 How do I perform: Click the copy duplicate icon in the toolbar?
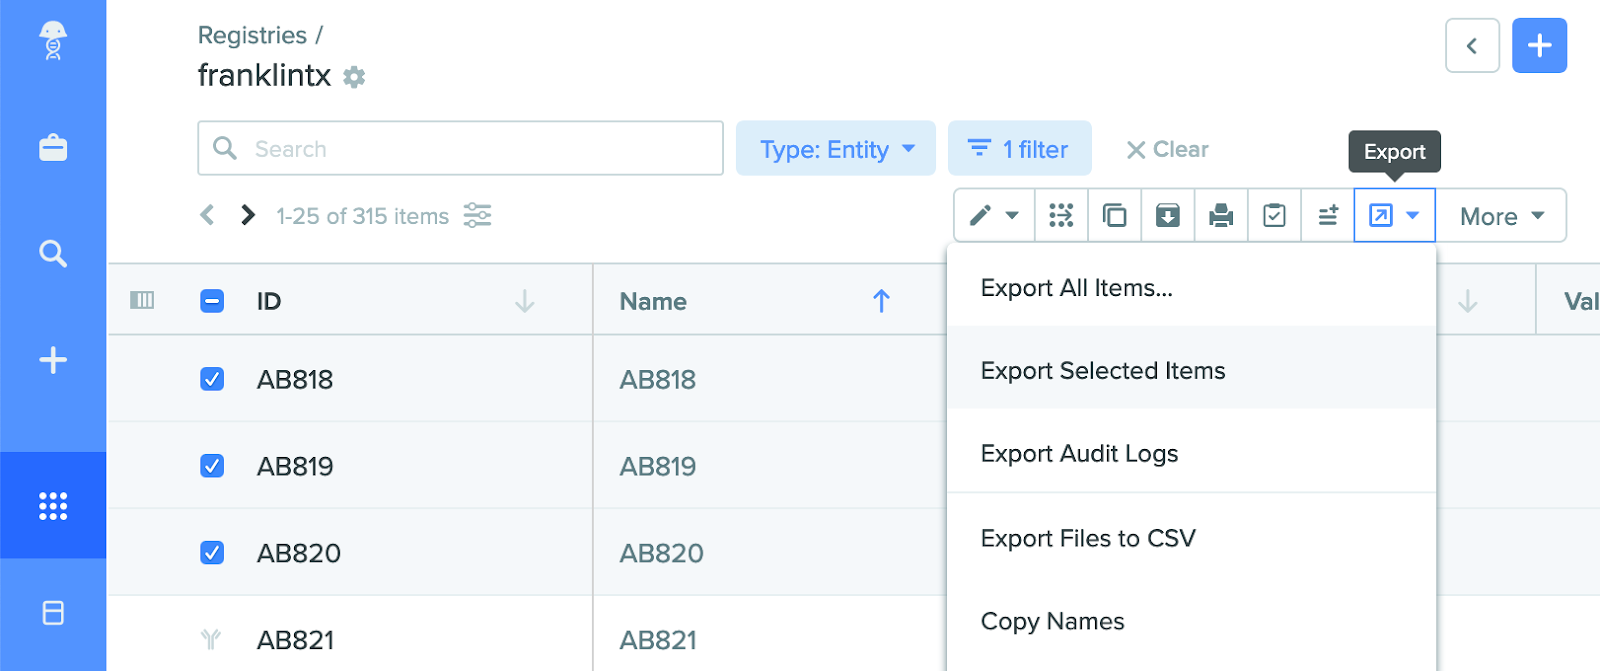click(x=1114, y=216)
